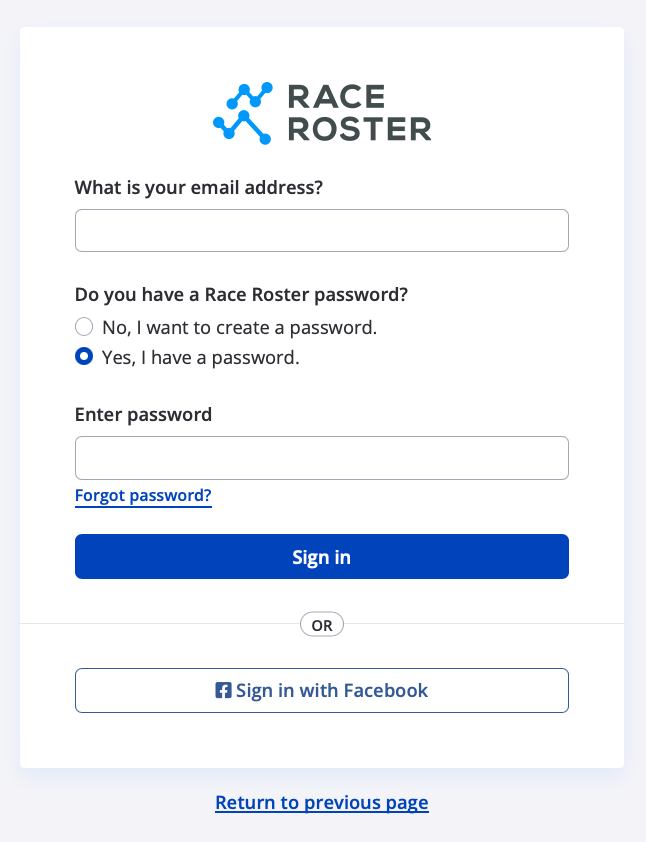Click the Facebook icon on the button
646x842 pixels.
click(224, 690)
